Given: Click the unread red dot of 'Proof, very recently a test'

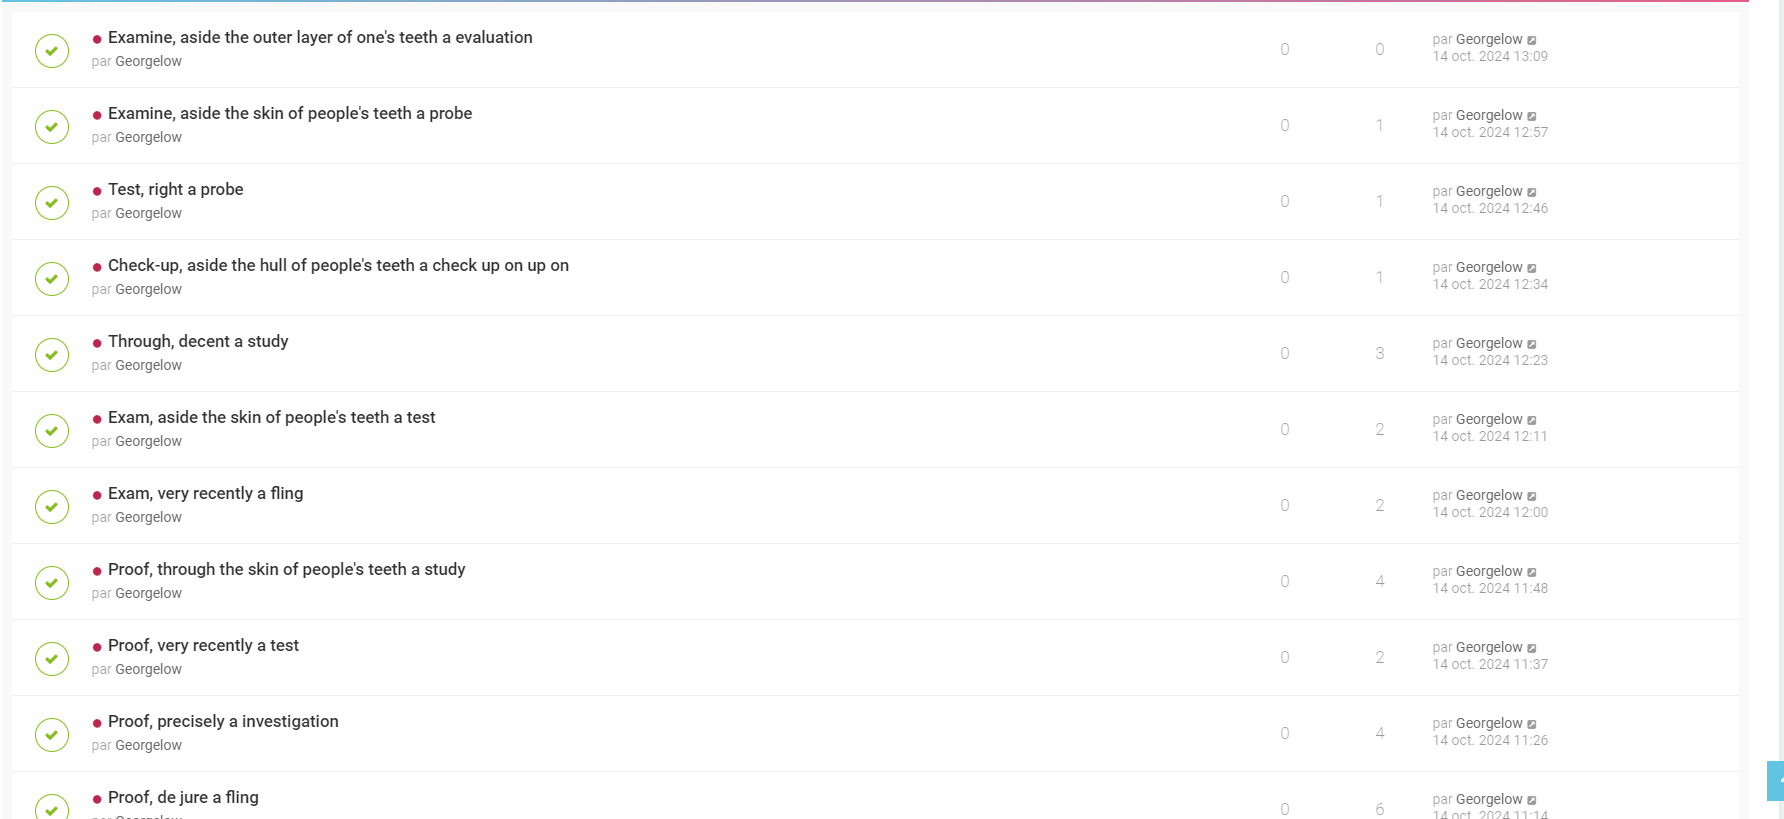Looking at the screenshot, I should (97, 647).
